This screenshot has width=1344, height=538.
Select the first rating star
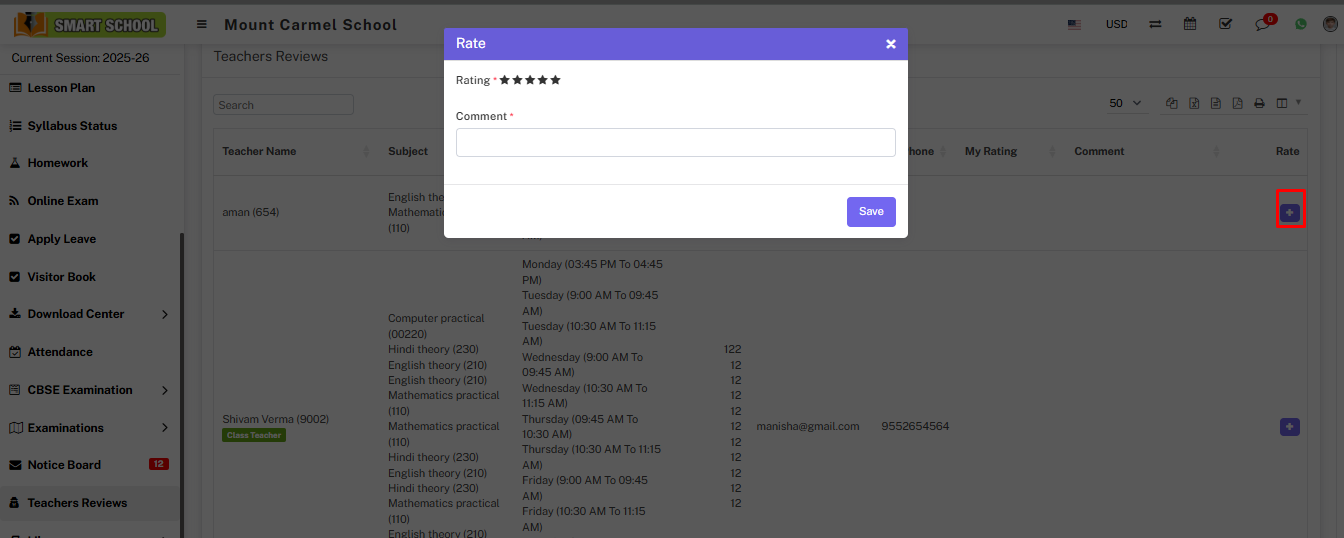point(504,80)
